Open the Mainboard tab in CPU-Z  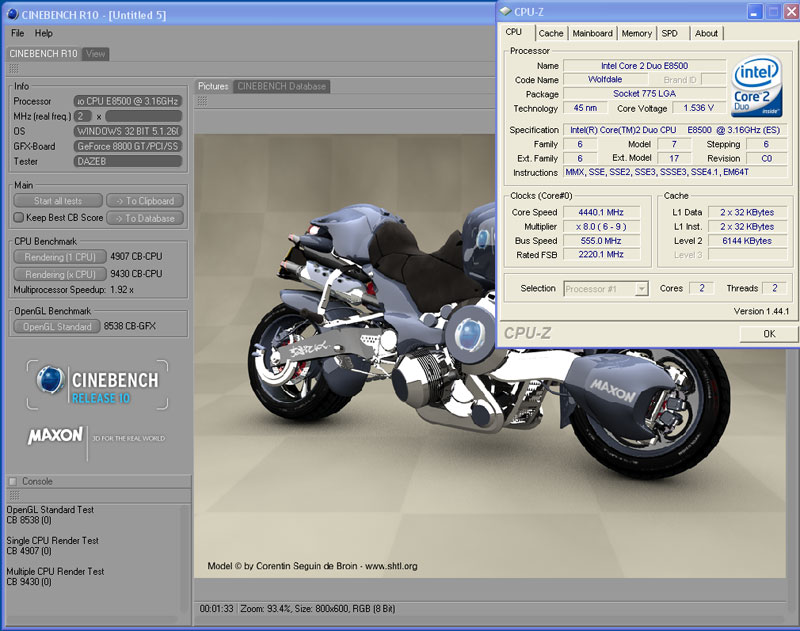(592, 34)
